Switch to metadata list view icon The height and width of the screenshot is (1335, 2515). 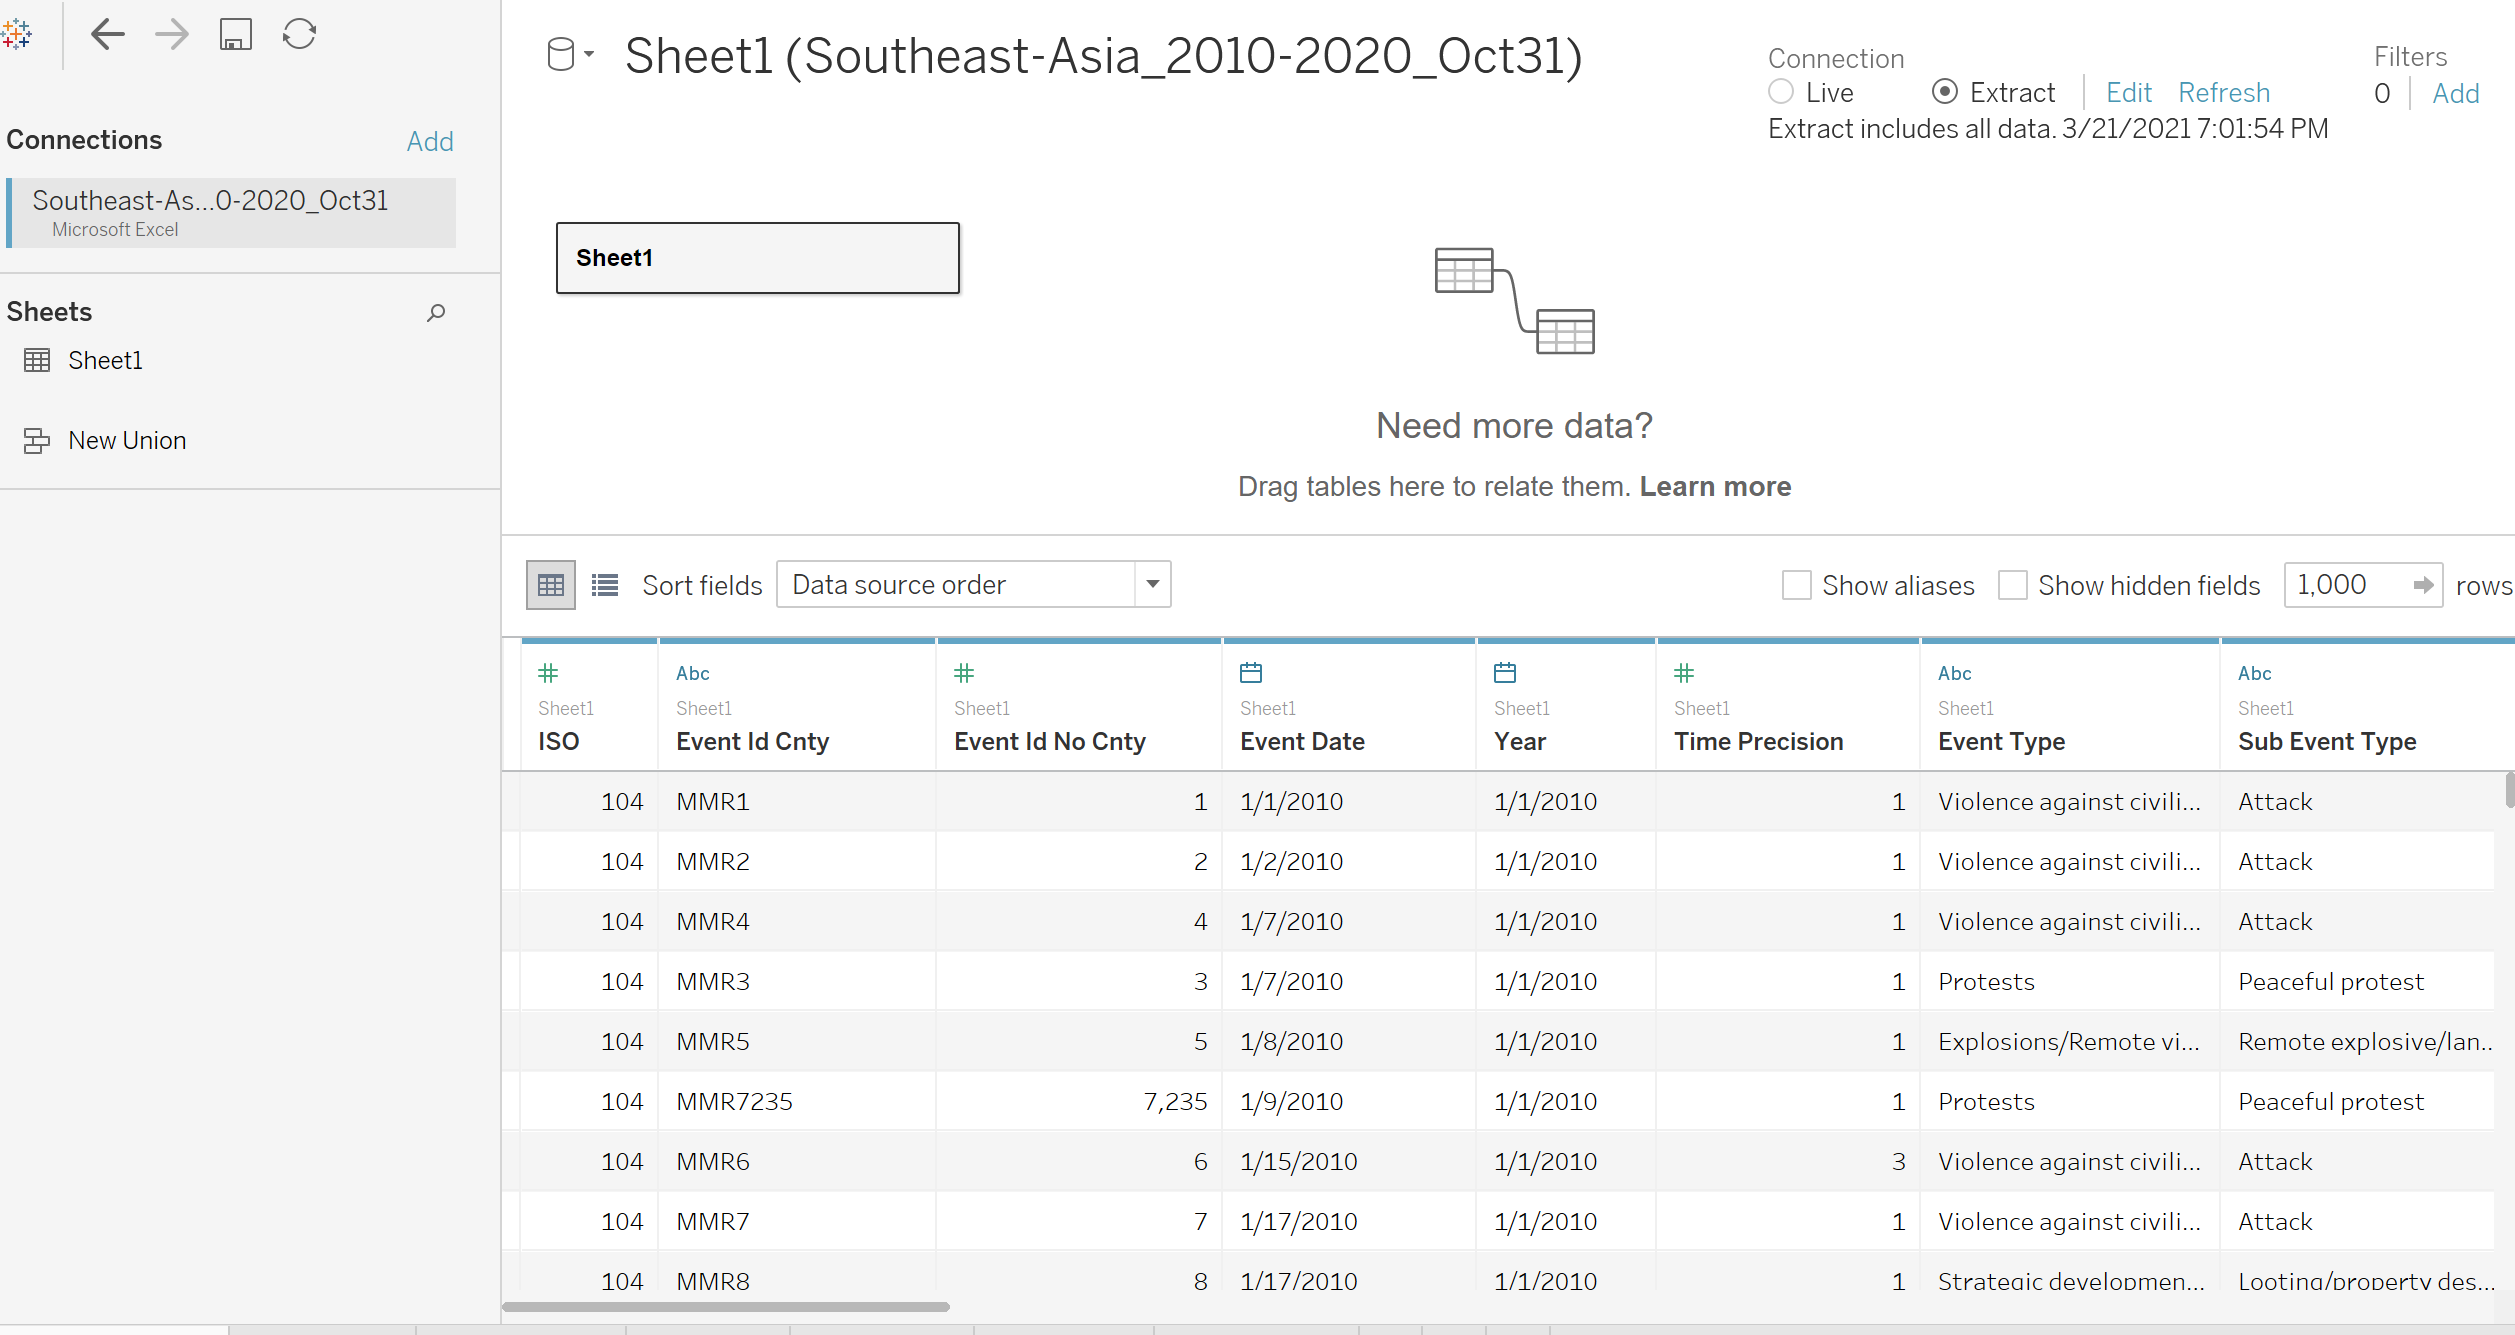[605, 585]
